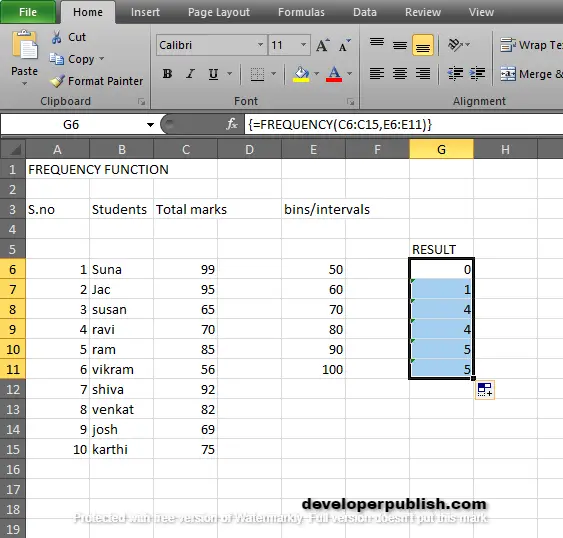Shrink font with the smaller A icon
563x538 pixels.
click(x=344, y=45)
